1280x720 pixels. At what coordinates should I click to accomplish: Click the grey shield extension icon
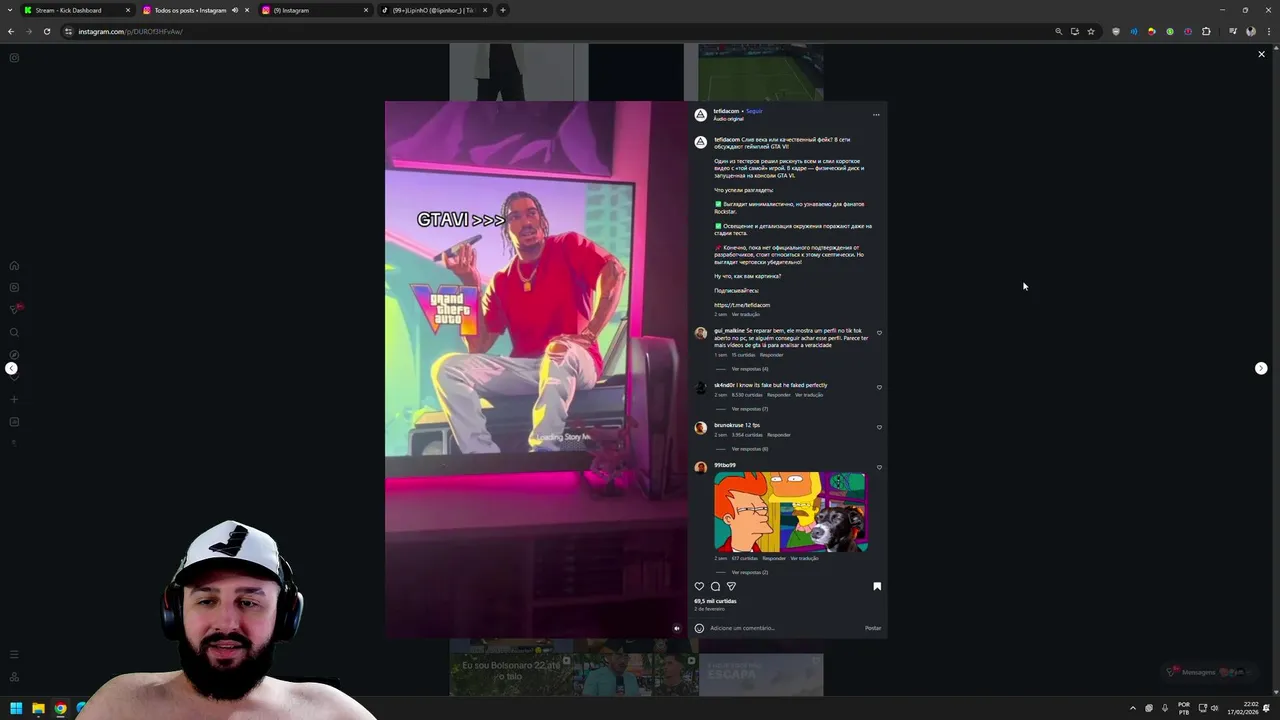[1116, 31]
